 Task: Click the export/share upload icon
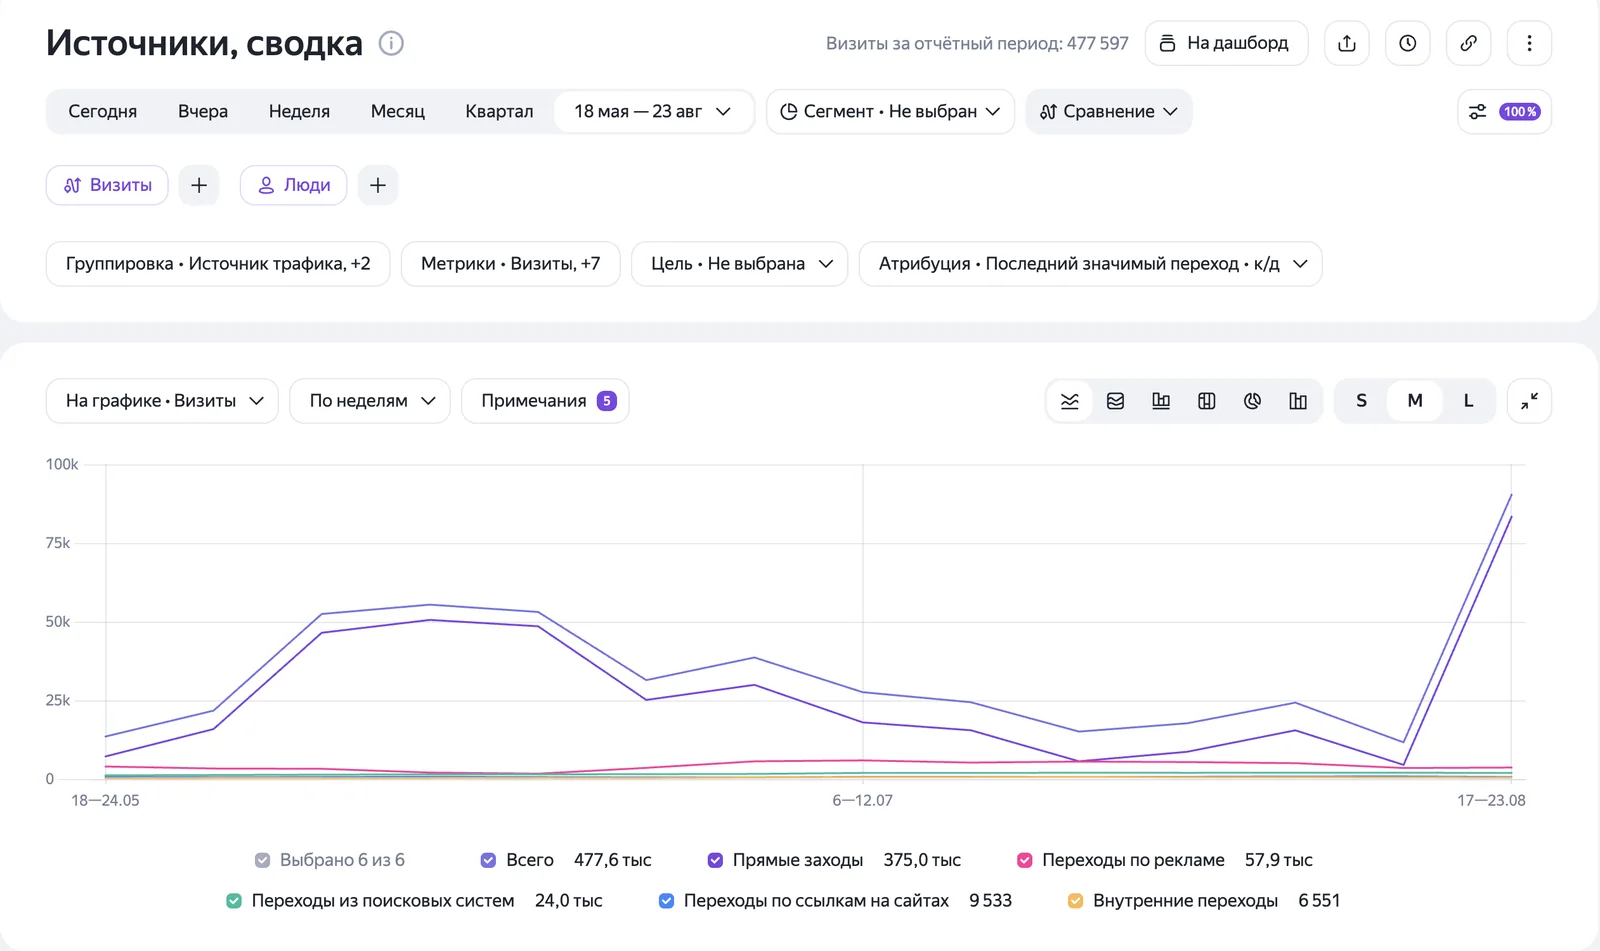tap(1347, 43)
